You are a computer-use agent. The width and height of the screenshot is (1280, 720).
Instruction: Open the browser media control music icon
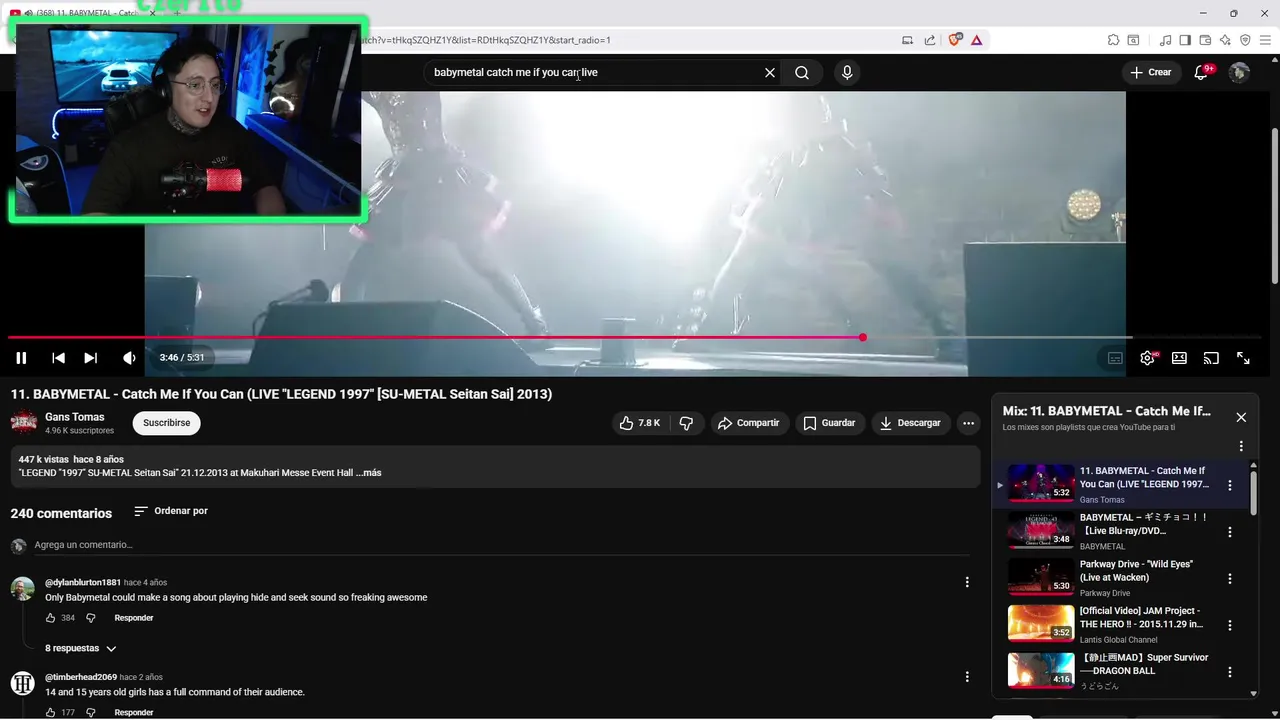coord(1165,40)
